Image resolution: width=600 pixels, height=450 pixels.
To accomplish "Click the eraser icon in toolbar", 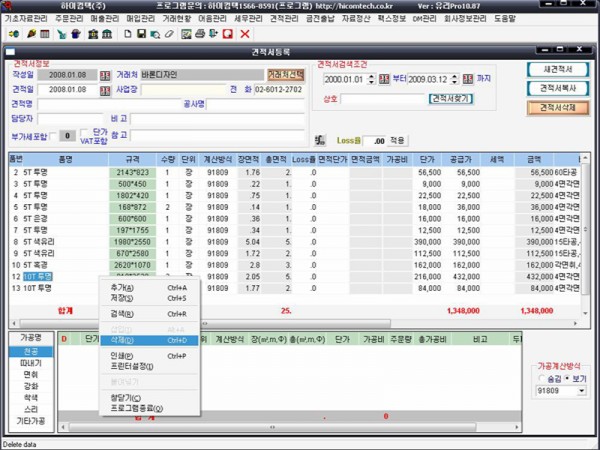I will [169, 34].
